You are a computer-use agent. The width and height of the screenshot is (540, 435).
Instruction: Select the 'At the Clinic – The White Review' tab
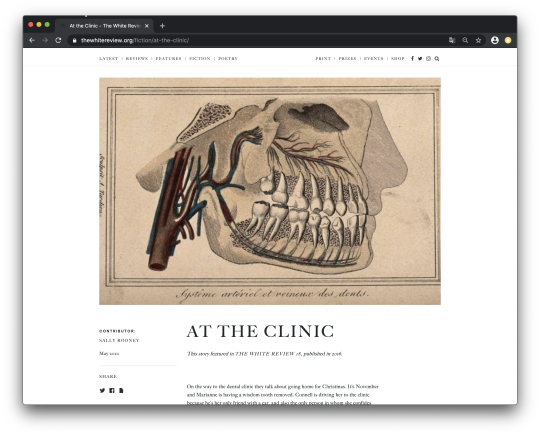[x=104, y=26]
